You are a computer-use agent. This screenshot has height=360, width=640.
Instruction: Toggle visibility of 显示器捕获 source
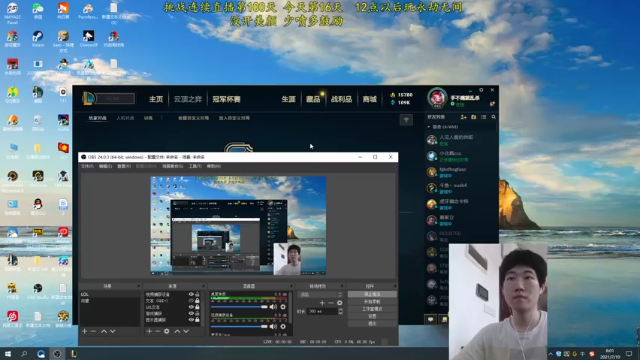click(x=191, y=320)
